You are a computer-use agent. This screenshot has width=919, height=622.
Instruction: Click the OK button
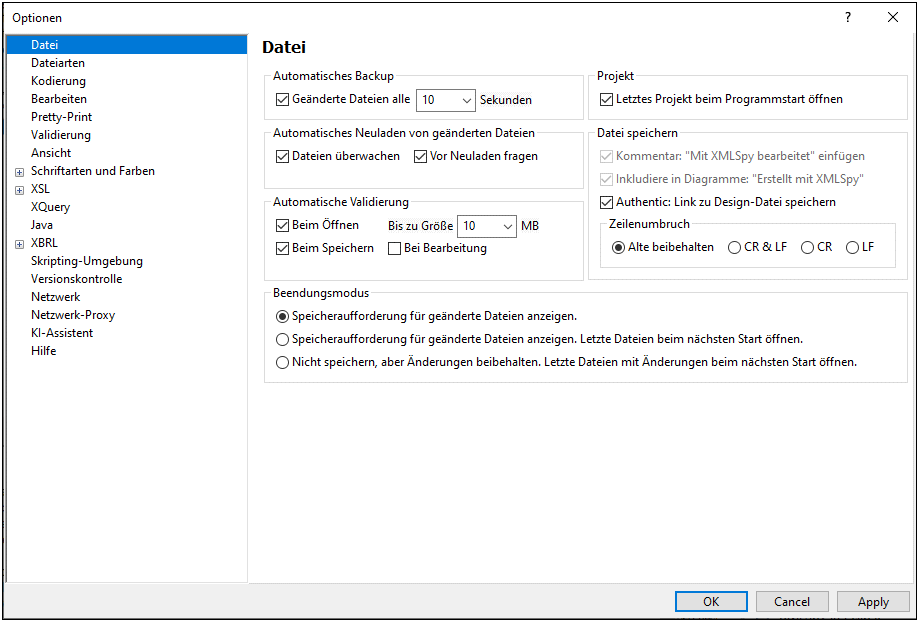pos(711,602)
